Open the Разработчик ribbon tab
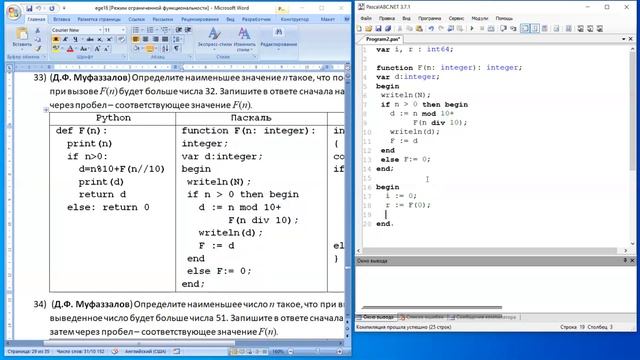 256,19
